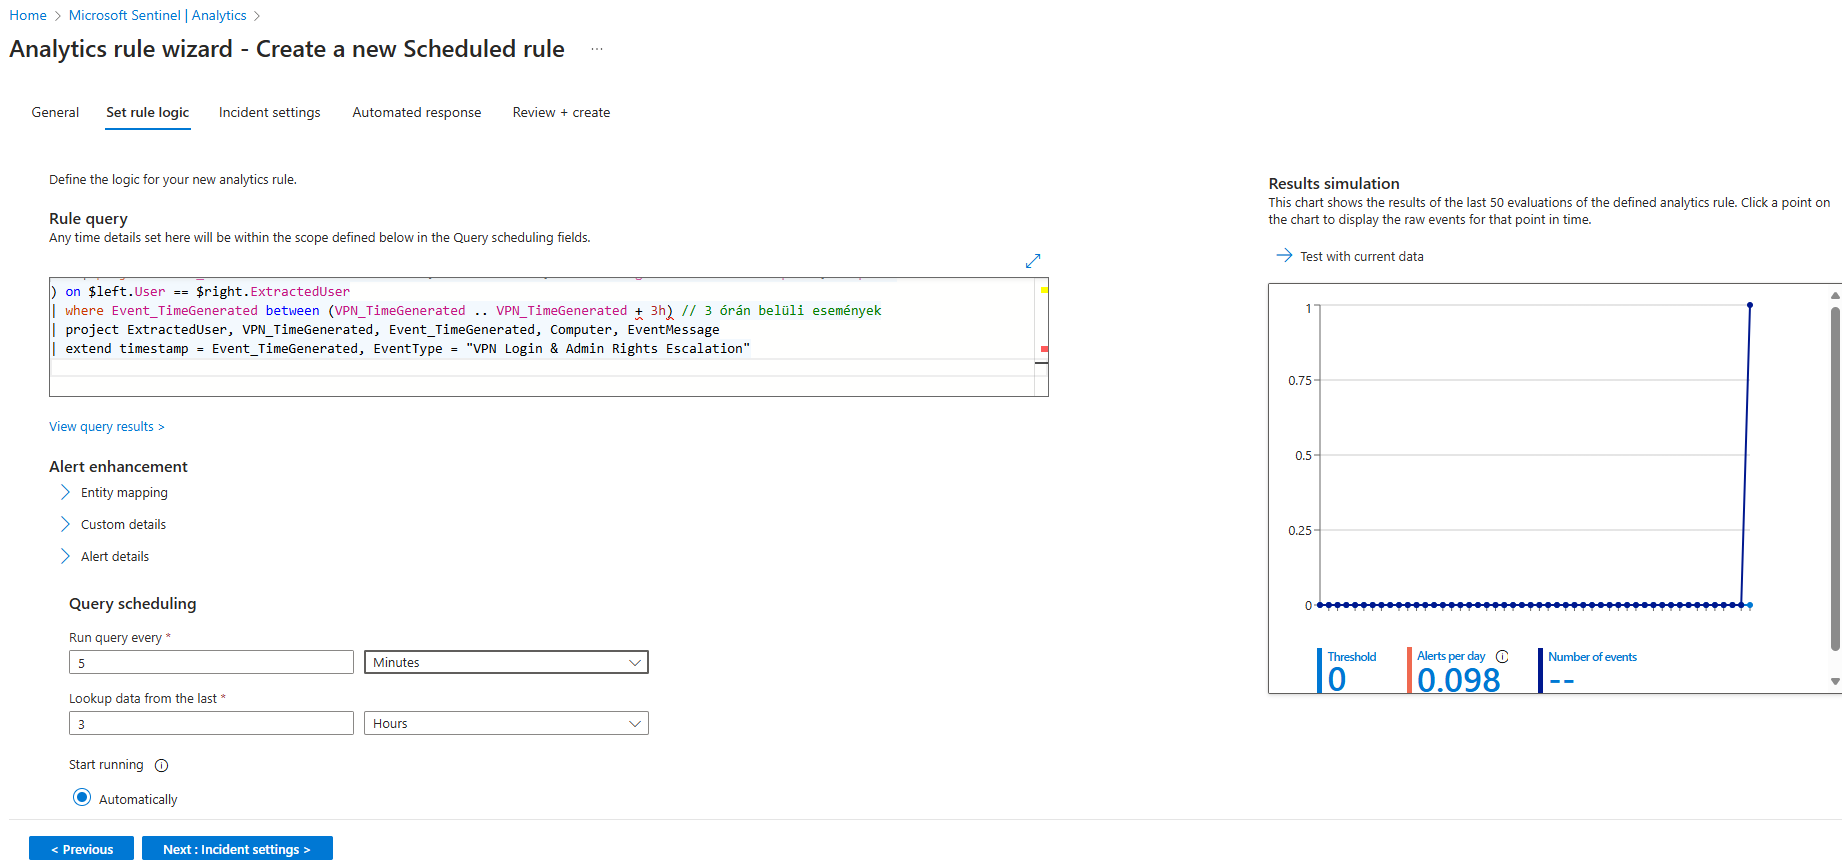This screenshot has height=864, width=1842.
Task: Click the ellipsis more options icon by title
Action: pyautogui.click(x=597, y=49)
